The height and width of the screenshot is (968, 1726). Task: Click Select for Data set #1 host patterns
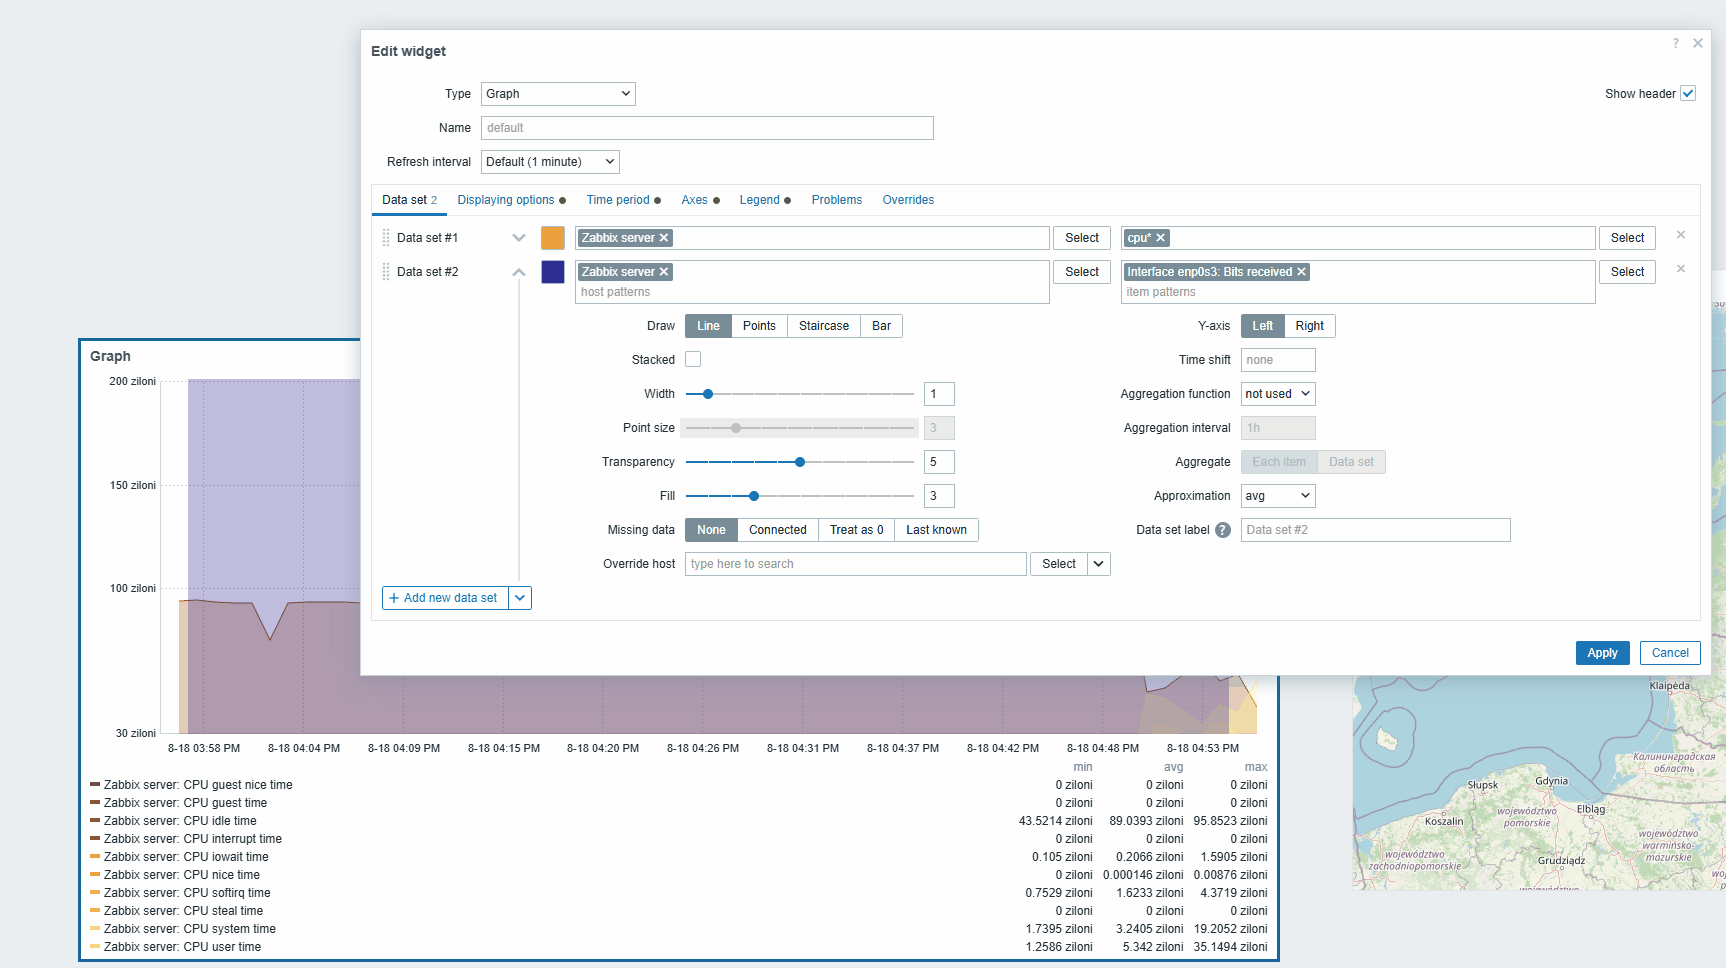1082,238
